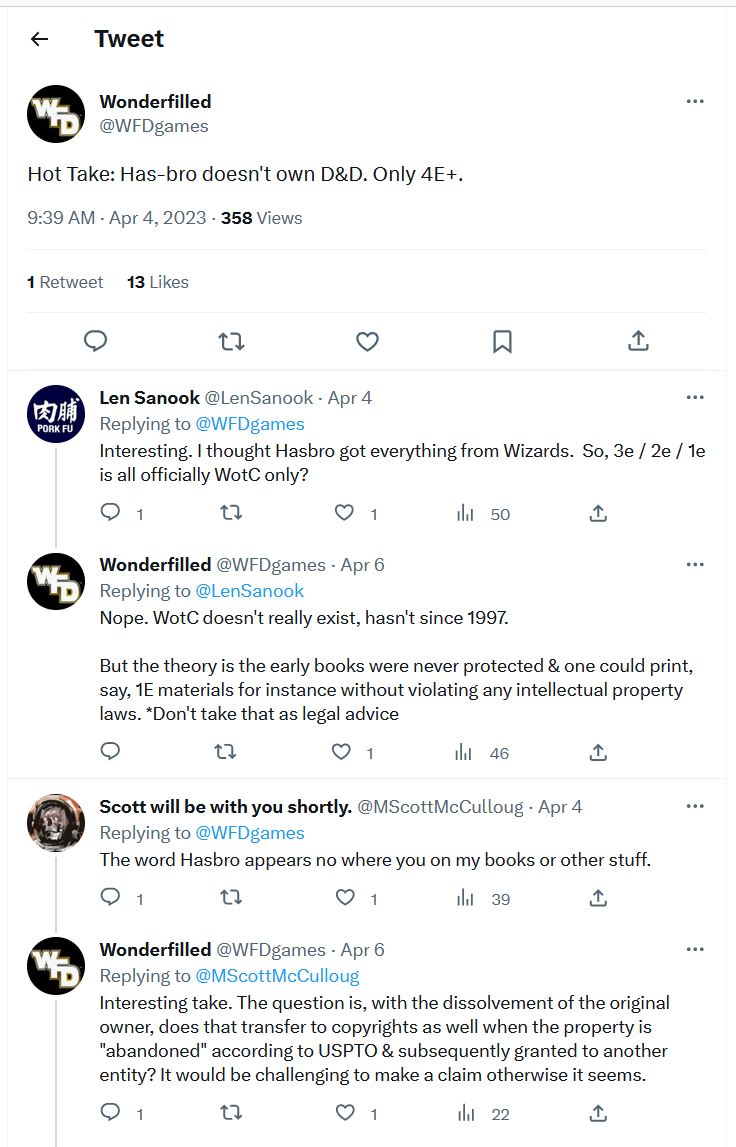The width and height of the screenshot is (736, 1147).
Task: View the 13 Likes list
Action: pyautogui.click(x=158, y=282)
